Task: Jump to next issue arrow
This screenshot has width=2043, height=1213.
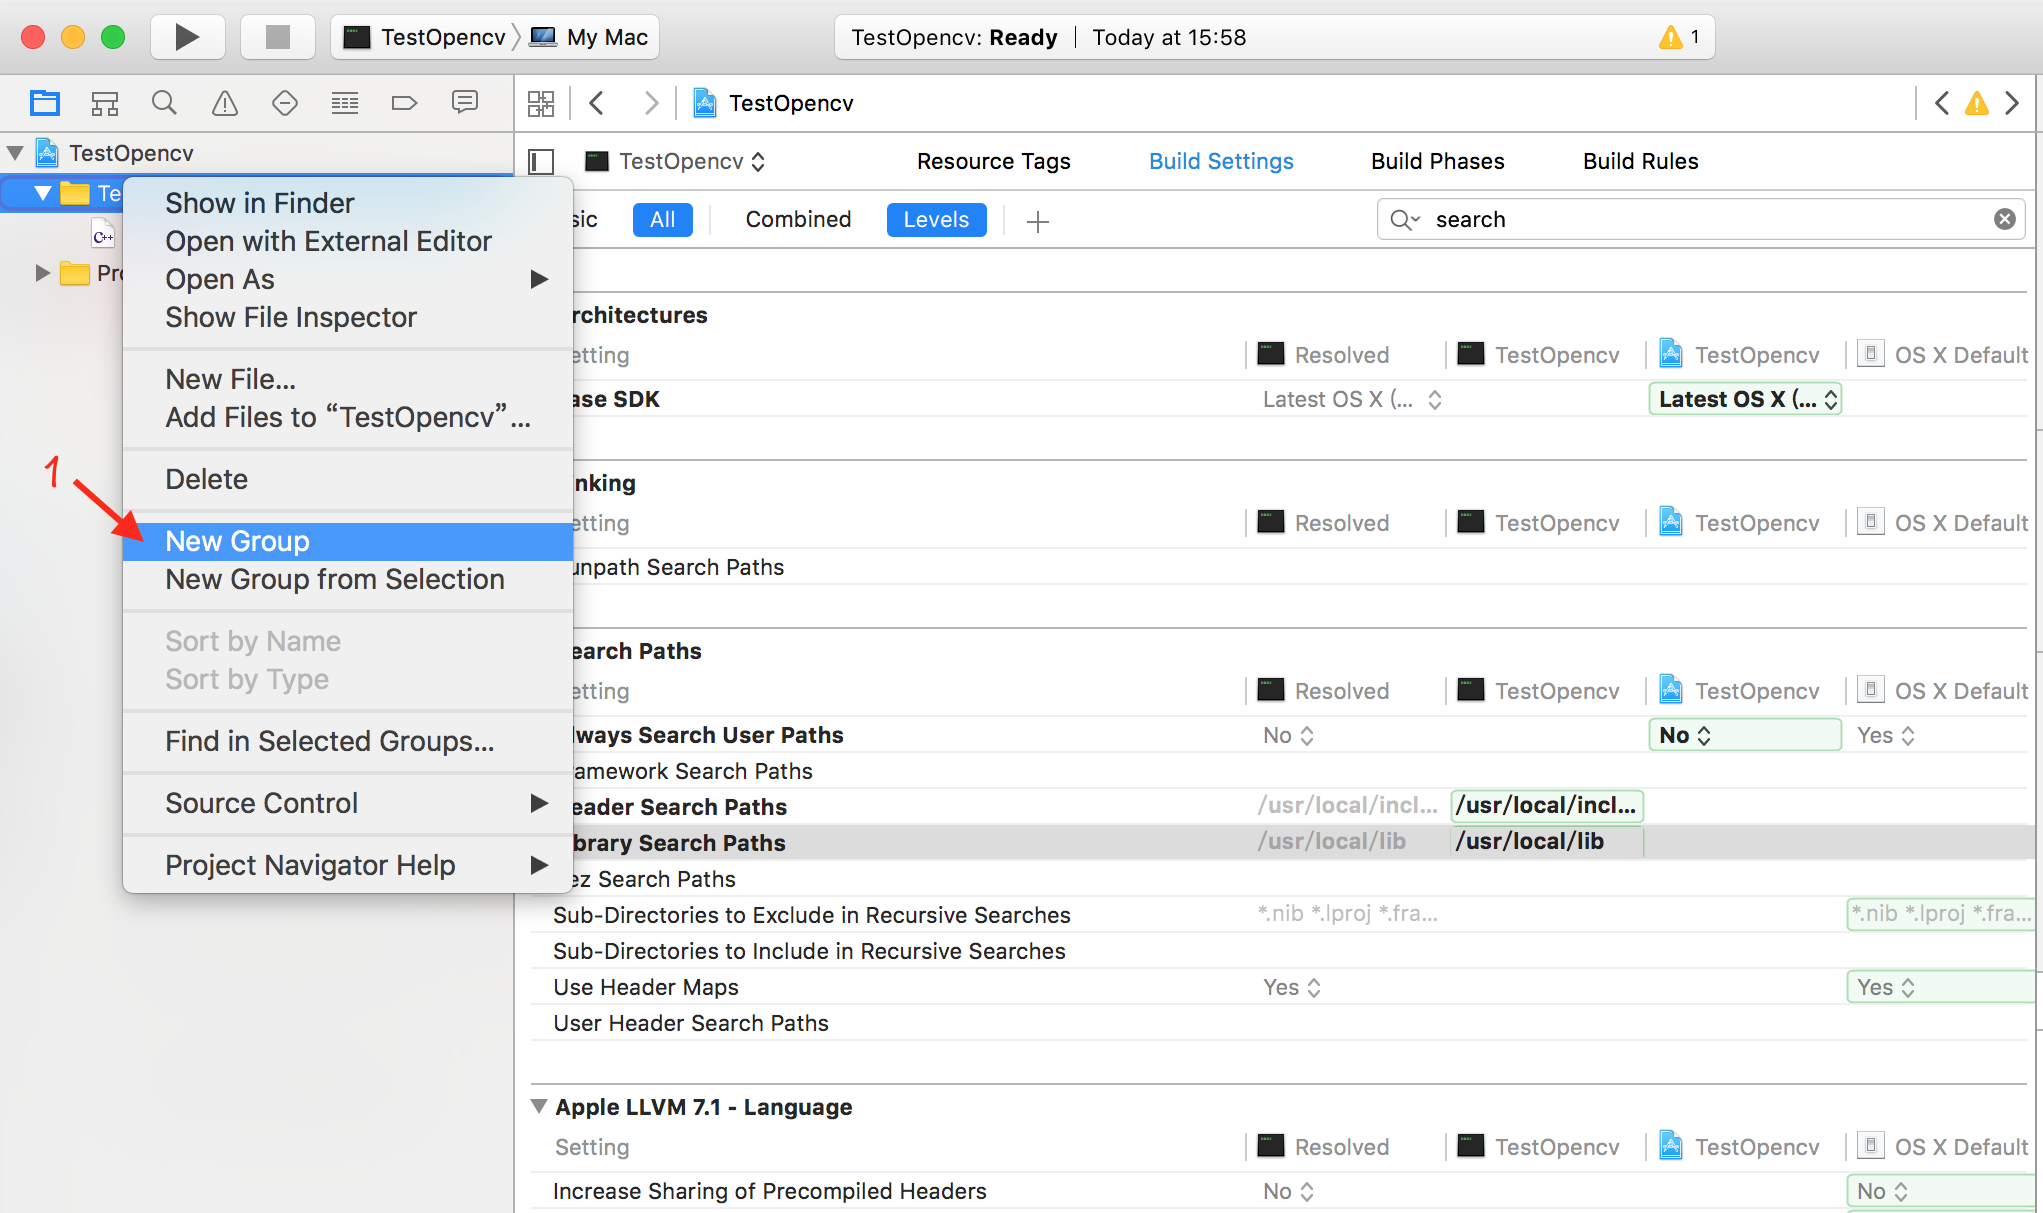Action: point(2012,103)
